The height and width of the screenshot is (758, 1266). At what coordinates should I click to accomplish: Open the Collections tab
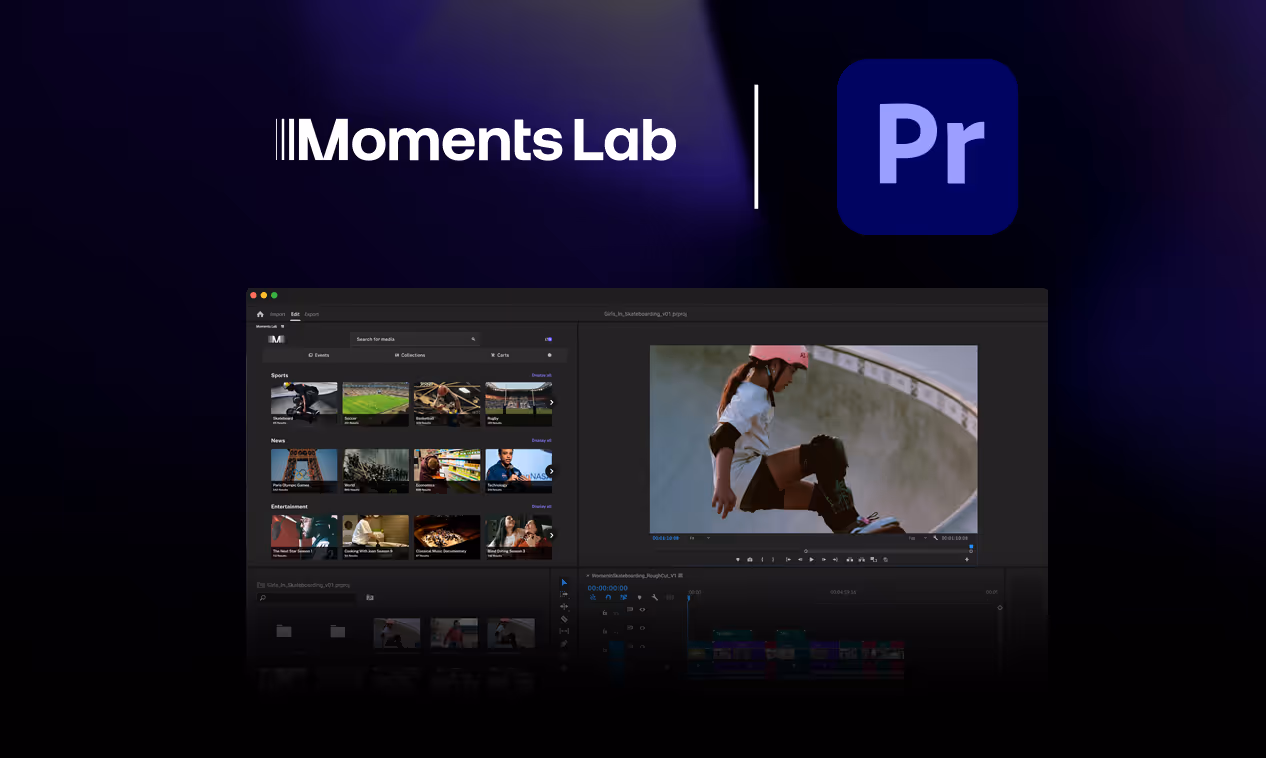click(x=410, y=355)
